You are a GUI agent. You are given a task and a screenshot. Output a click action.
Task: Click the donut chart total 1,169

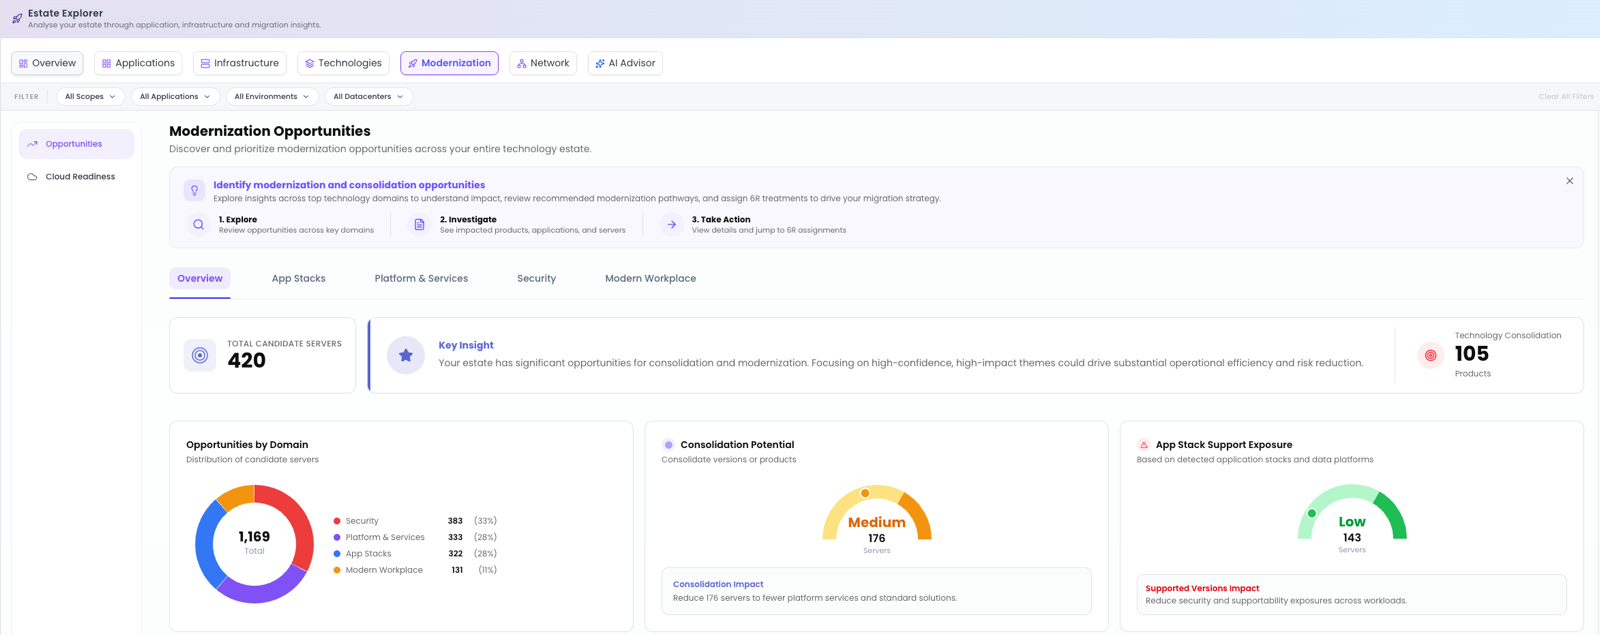[254, 537]
